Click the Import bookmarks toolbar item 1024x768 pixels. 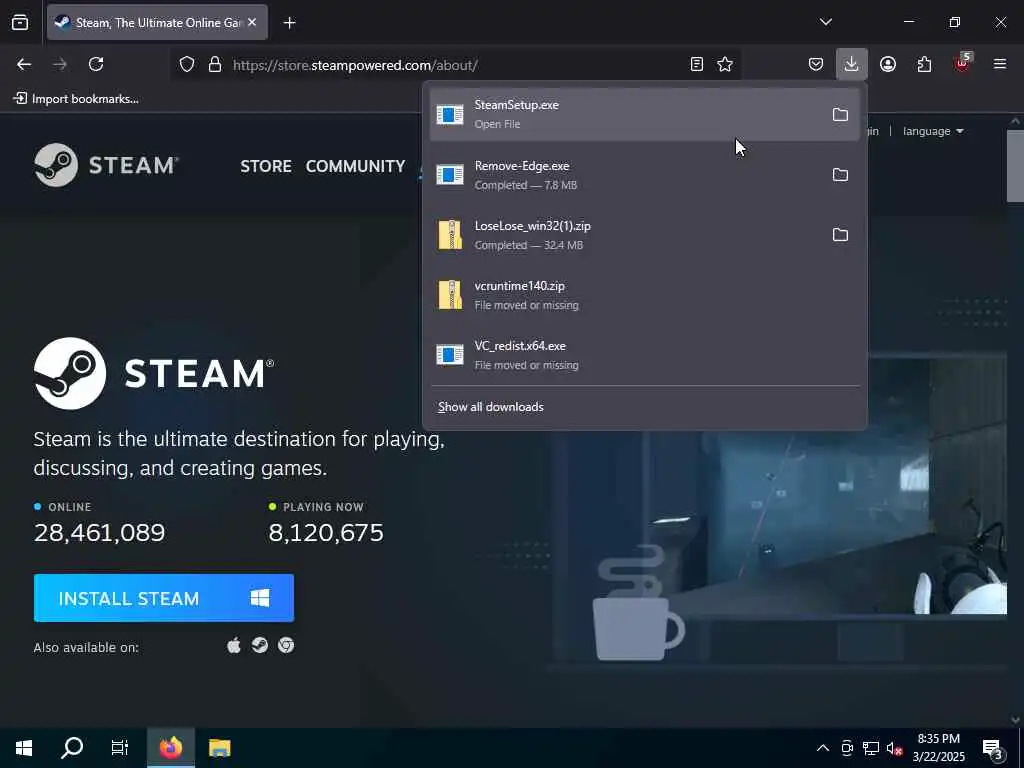(76, 99)
